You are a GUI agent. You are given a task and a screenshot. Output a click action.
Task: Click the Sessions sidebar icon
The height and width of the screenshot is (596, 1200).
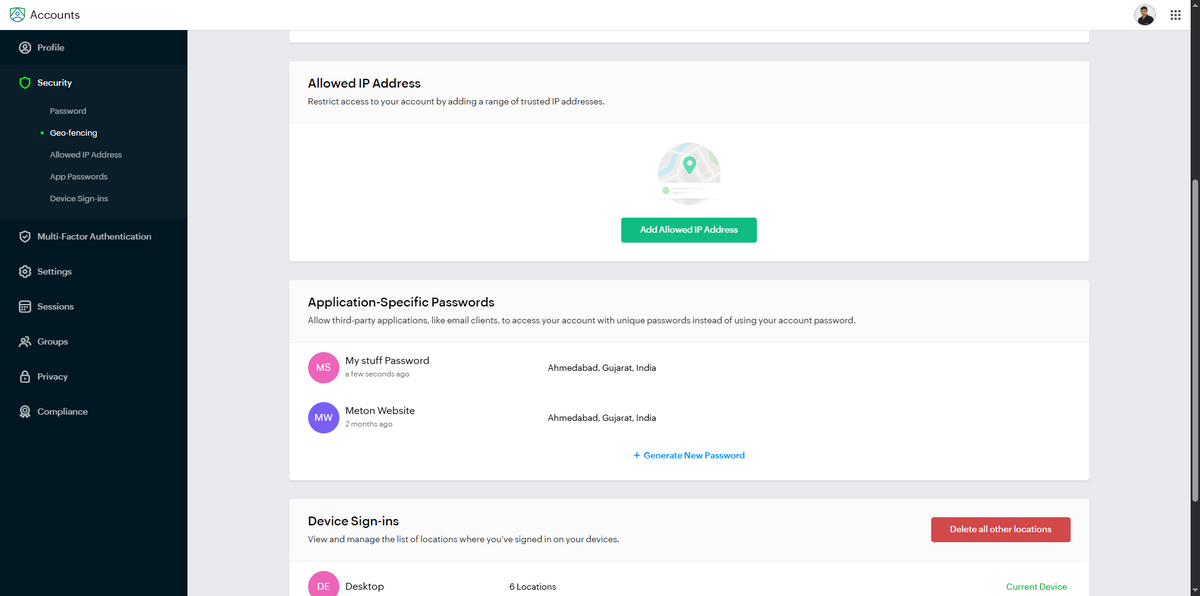pos(25,307)
